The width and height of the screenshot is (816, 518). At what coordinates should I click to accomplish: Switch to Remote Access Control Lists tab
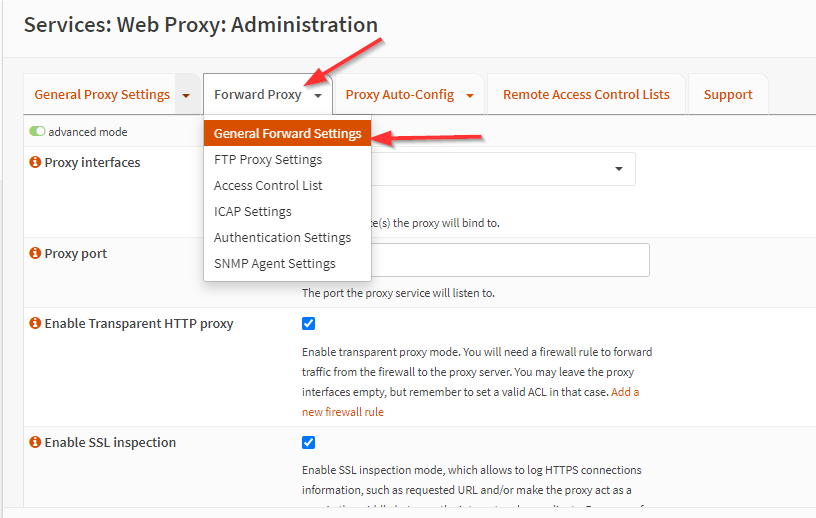(x=586, y=94)
